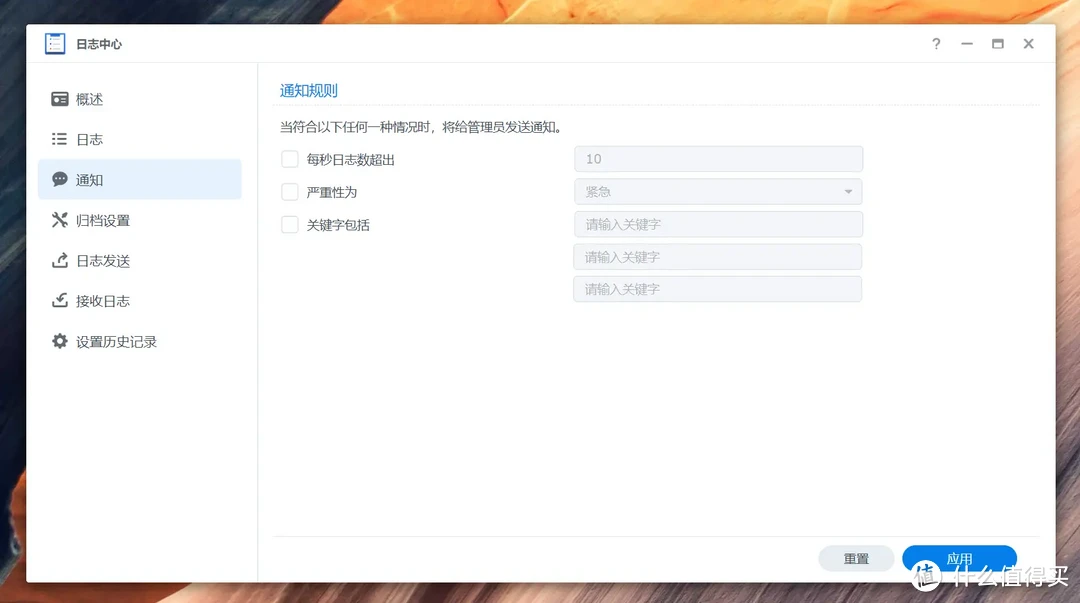Click the 接收日志 download icon
Viewport: 1080px width, 603px height.
60,301
